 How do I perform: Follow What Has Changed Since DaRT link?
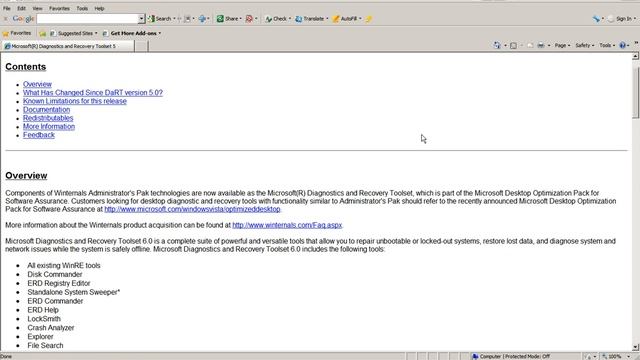tap(93, 93)
